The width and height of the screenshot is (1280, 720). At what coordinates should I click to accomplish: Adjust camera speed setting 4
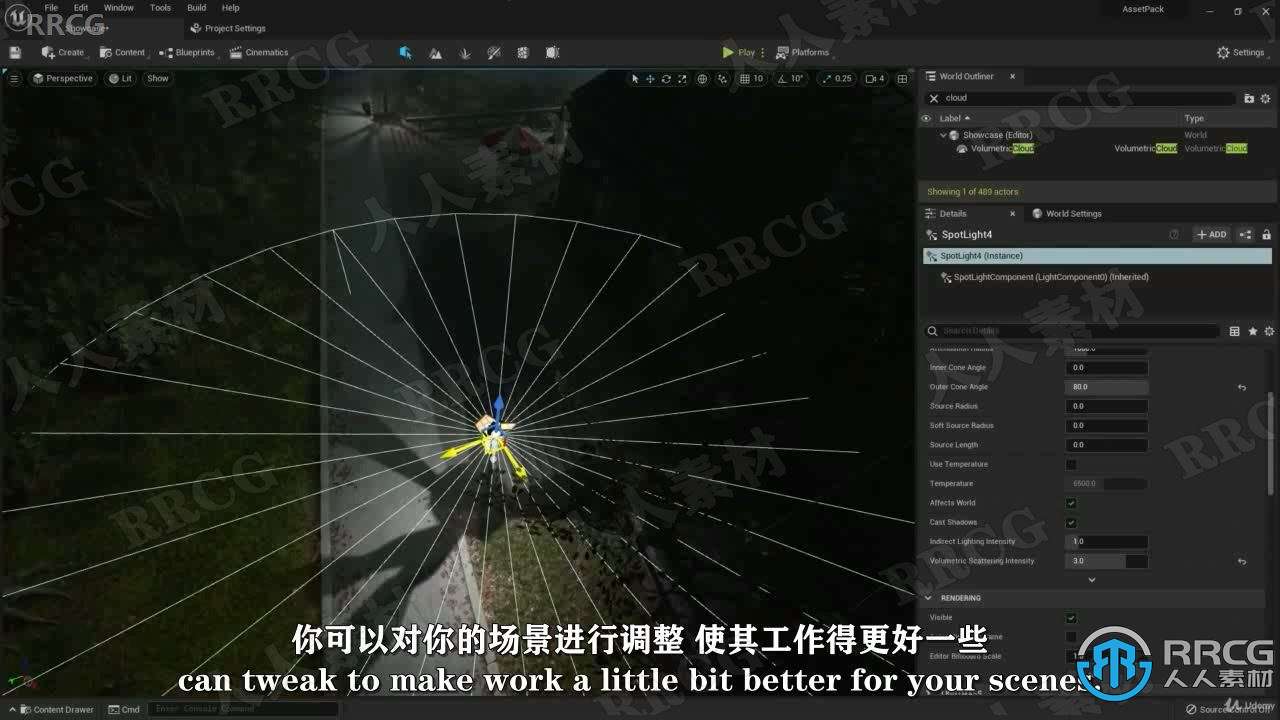click(875, 78)
